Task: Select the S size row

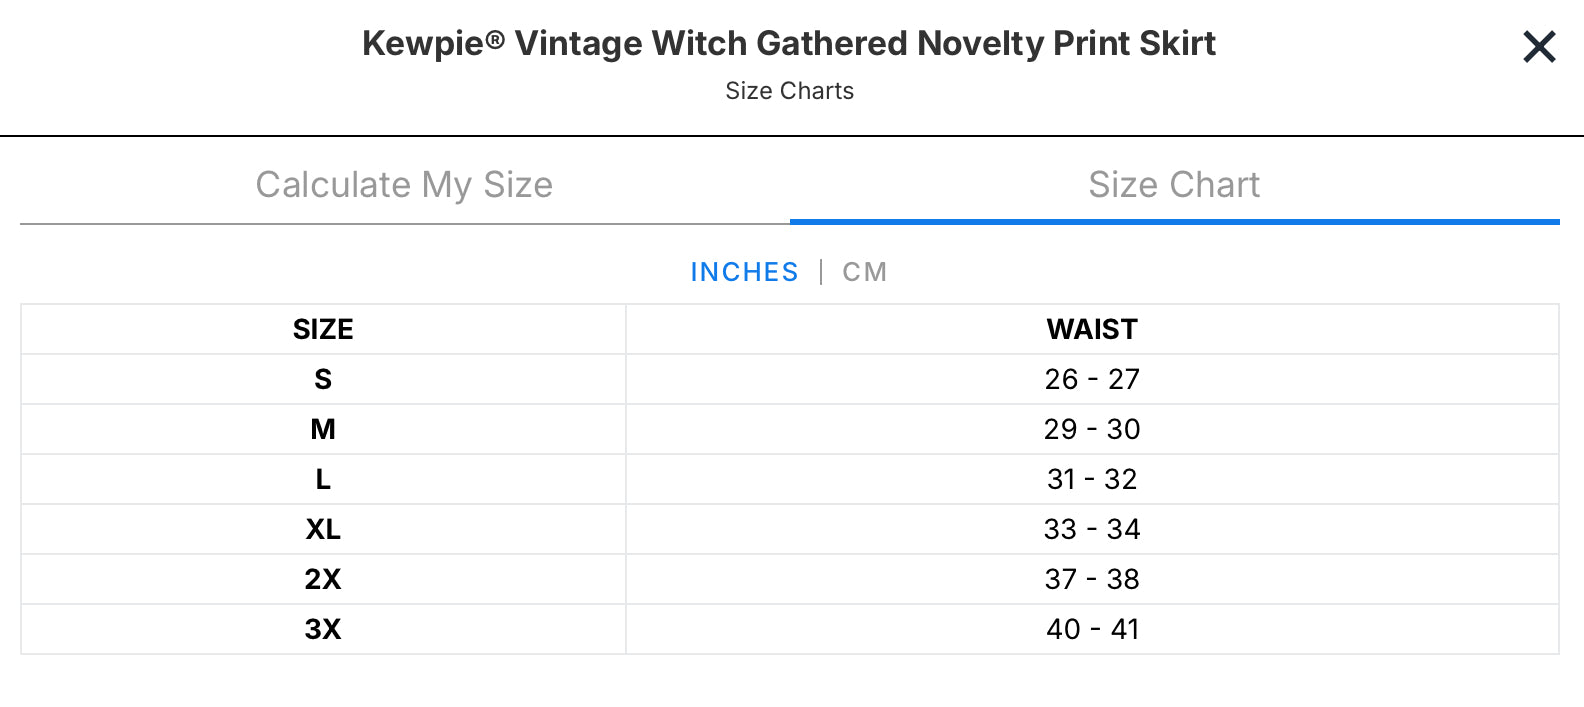Action: [x=790, y=379]
